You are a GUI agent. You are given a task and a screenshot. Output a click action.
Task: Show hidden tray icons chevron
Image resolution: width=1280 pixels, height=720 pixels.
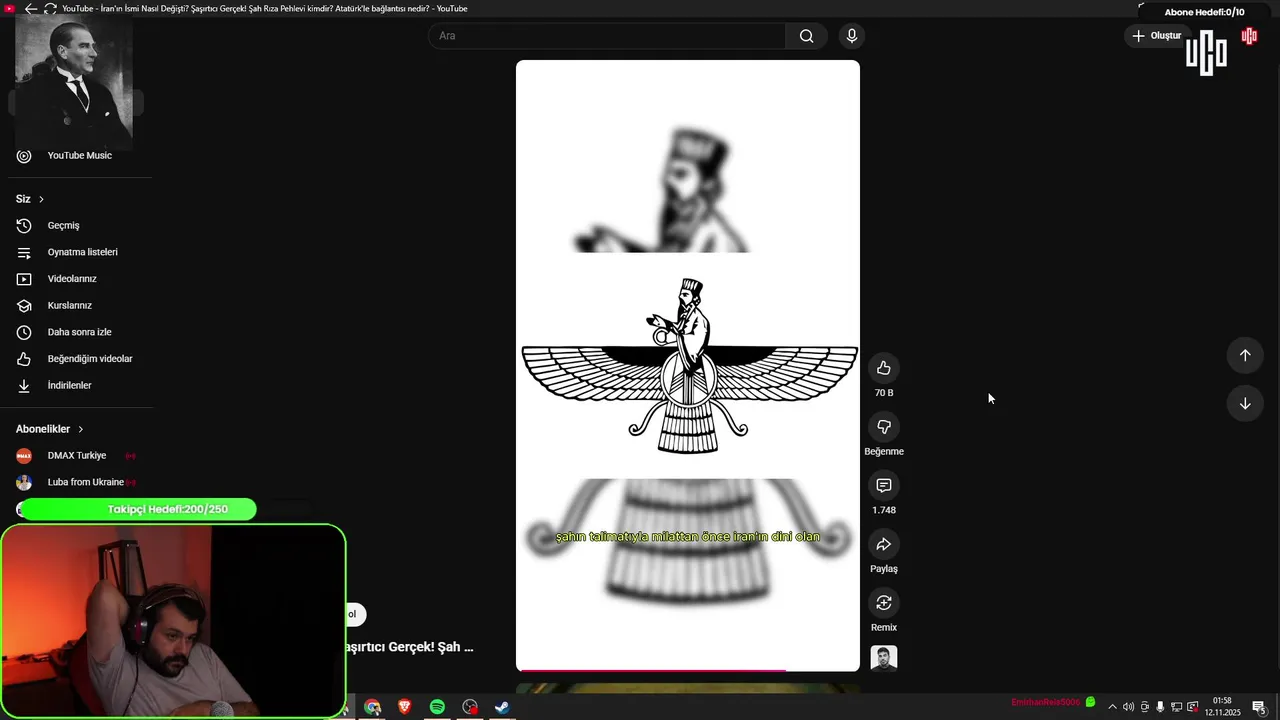pos(1112,707)
